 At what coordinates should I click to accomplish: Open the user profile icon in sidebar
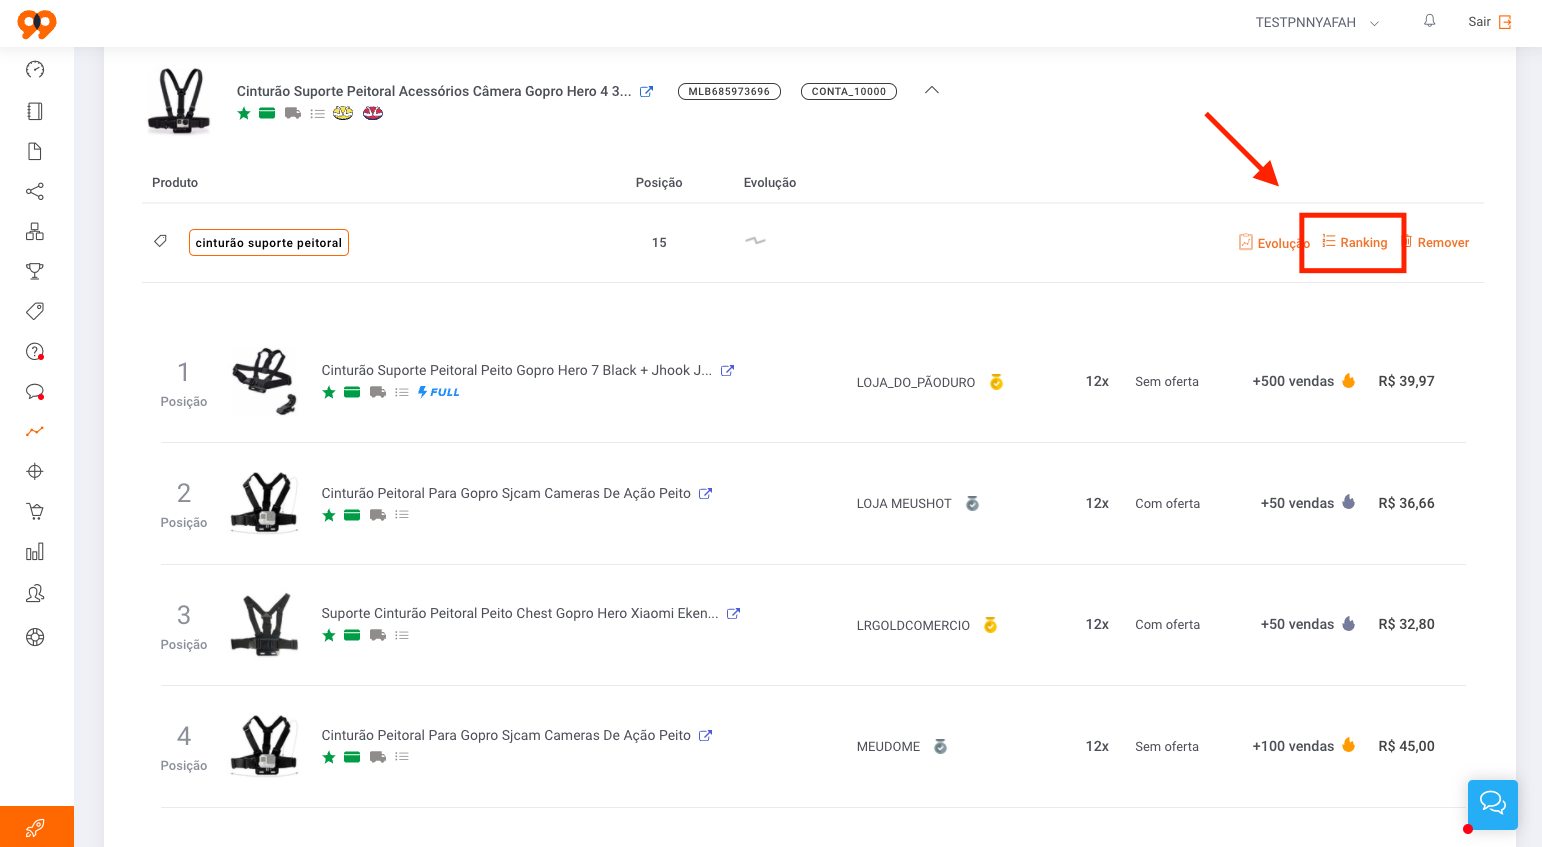[35, 594]
